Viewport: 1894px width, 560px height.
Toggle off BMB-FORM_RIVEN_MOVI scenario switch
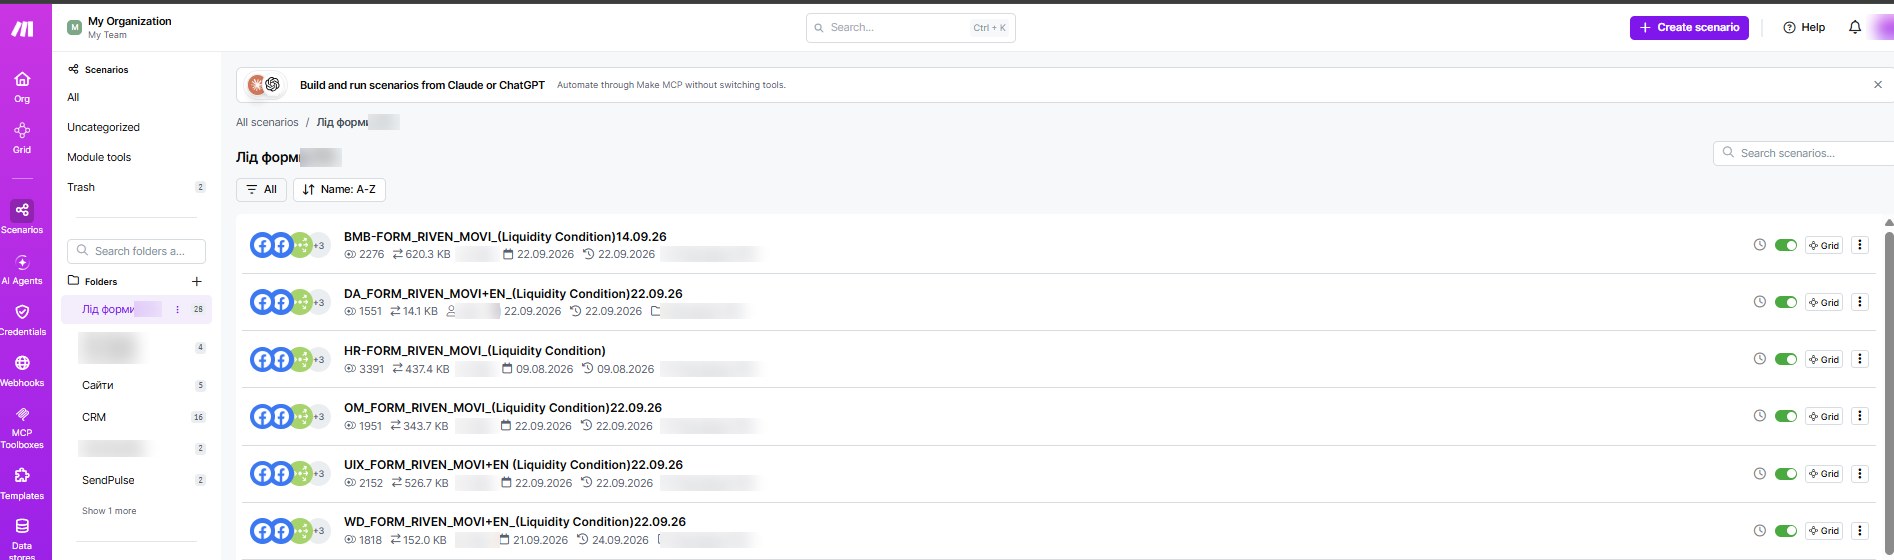coord(1786,245)
